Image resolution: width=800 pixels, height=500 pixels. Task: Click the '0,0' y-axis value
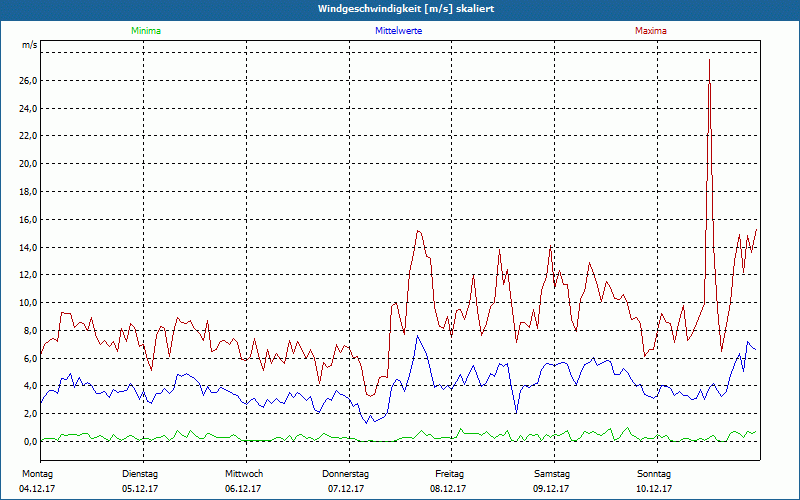pyautogui.click(x=29, y=441)
